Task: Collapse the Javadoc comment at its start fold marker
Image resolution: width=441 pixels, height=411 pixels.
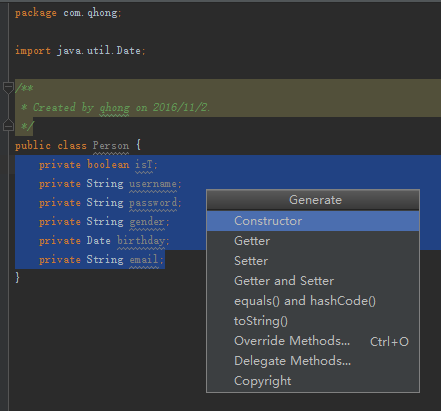Action: point(8,88)
